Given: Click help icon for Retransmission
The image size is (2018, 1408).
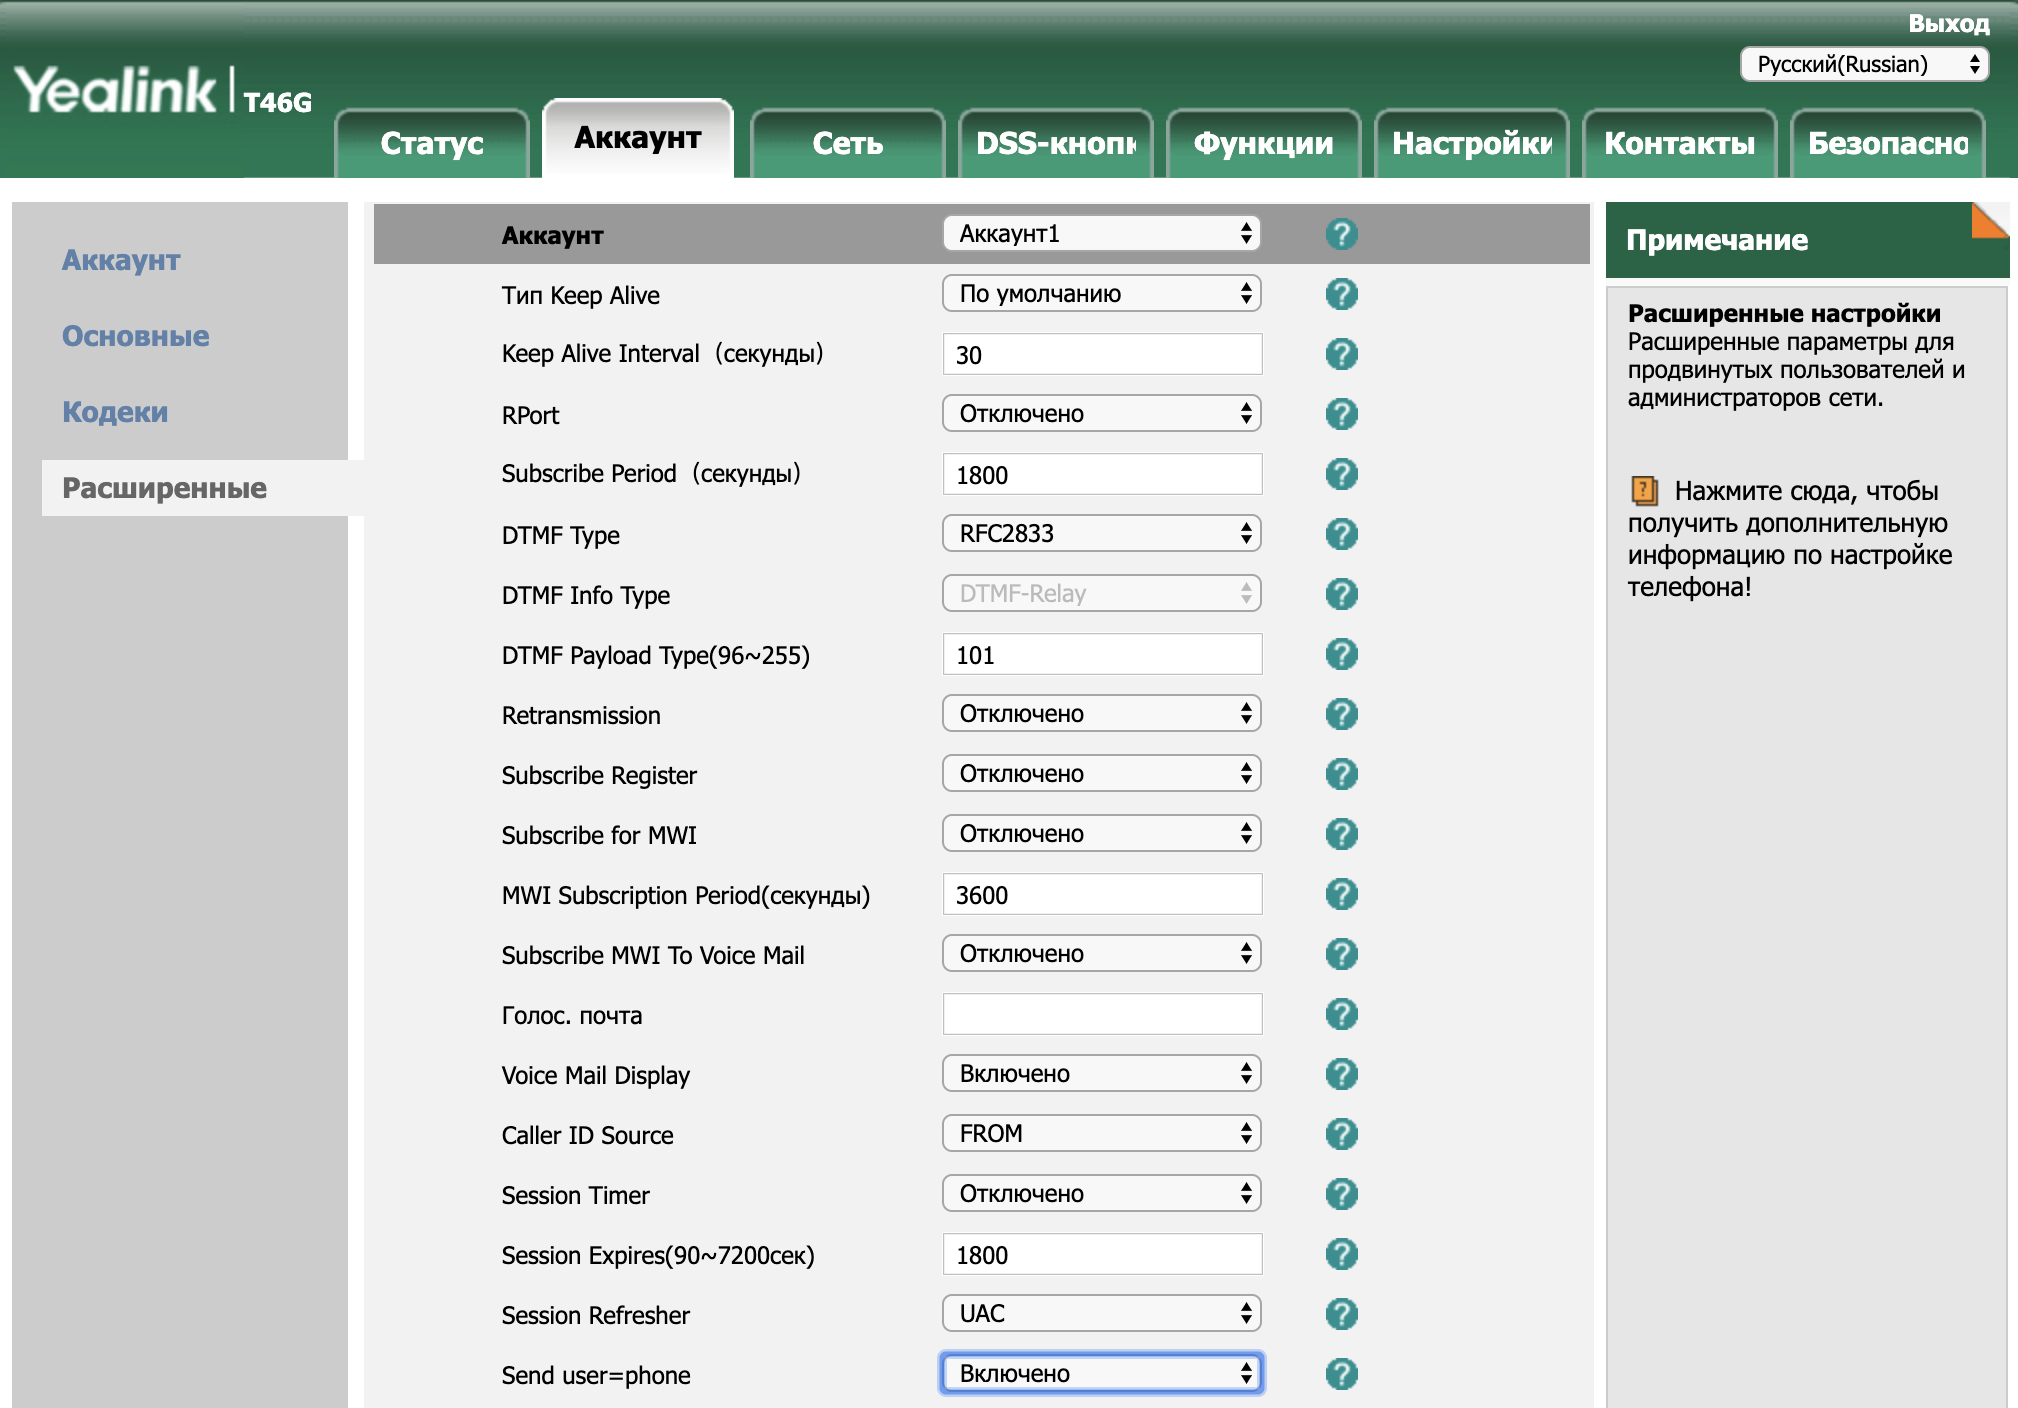Looking at the screenshot, I should pyautogui.click(x=1341, y=714).
